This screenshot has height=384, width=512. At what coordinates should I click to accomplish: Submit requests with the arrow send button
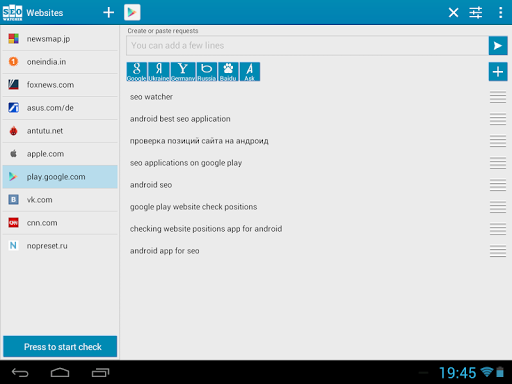click(498, 46)
